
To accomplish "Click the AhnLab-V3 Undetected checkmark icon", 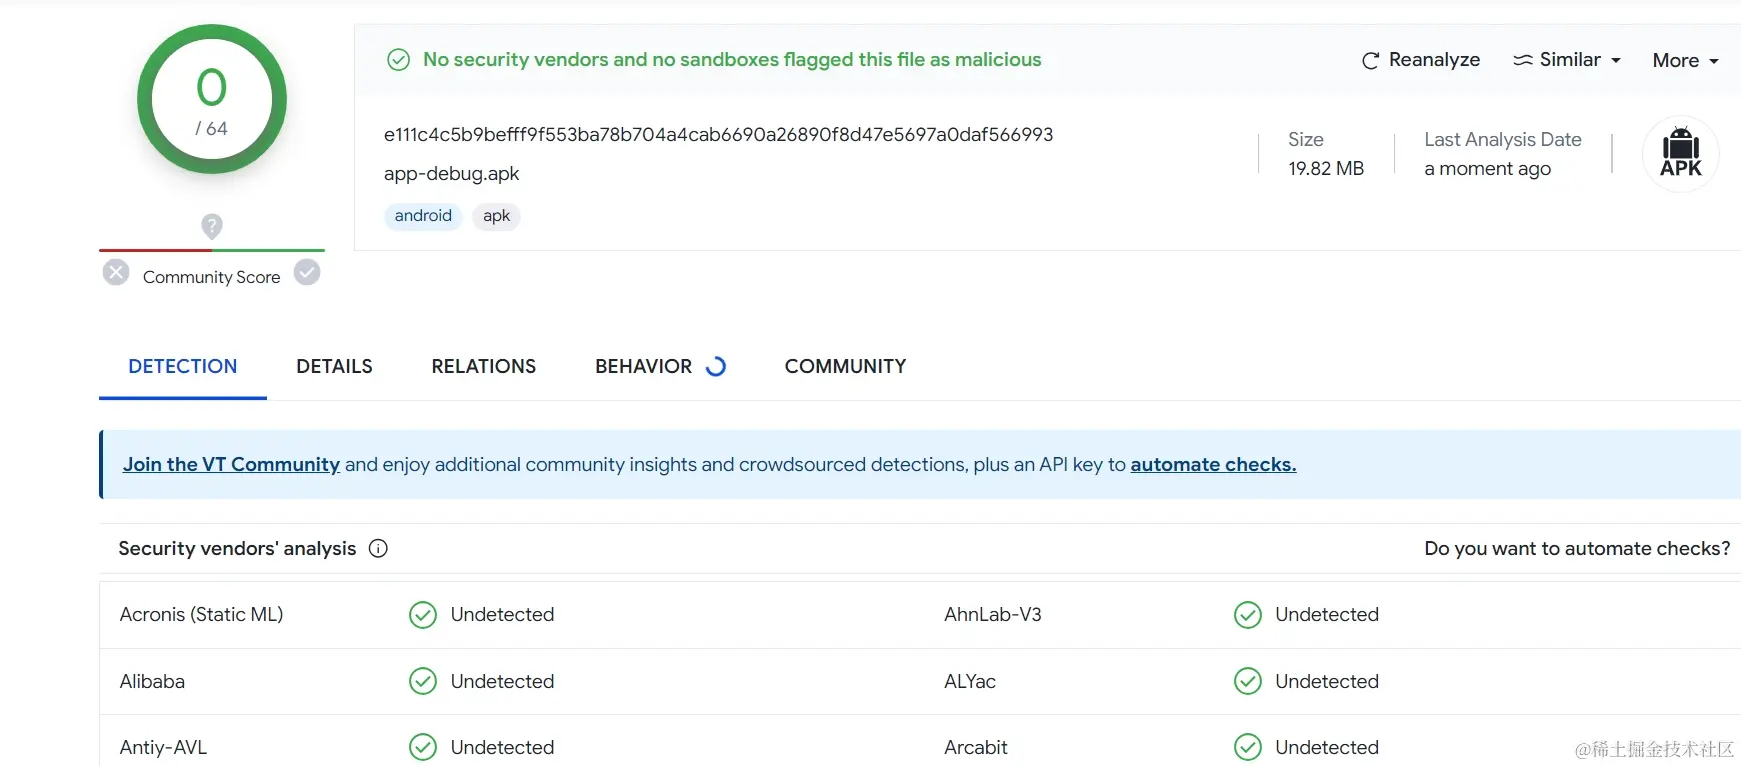I will [x=1247, y=615].
